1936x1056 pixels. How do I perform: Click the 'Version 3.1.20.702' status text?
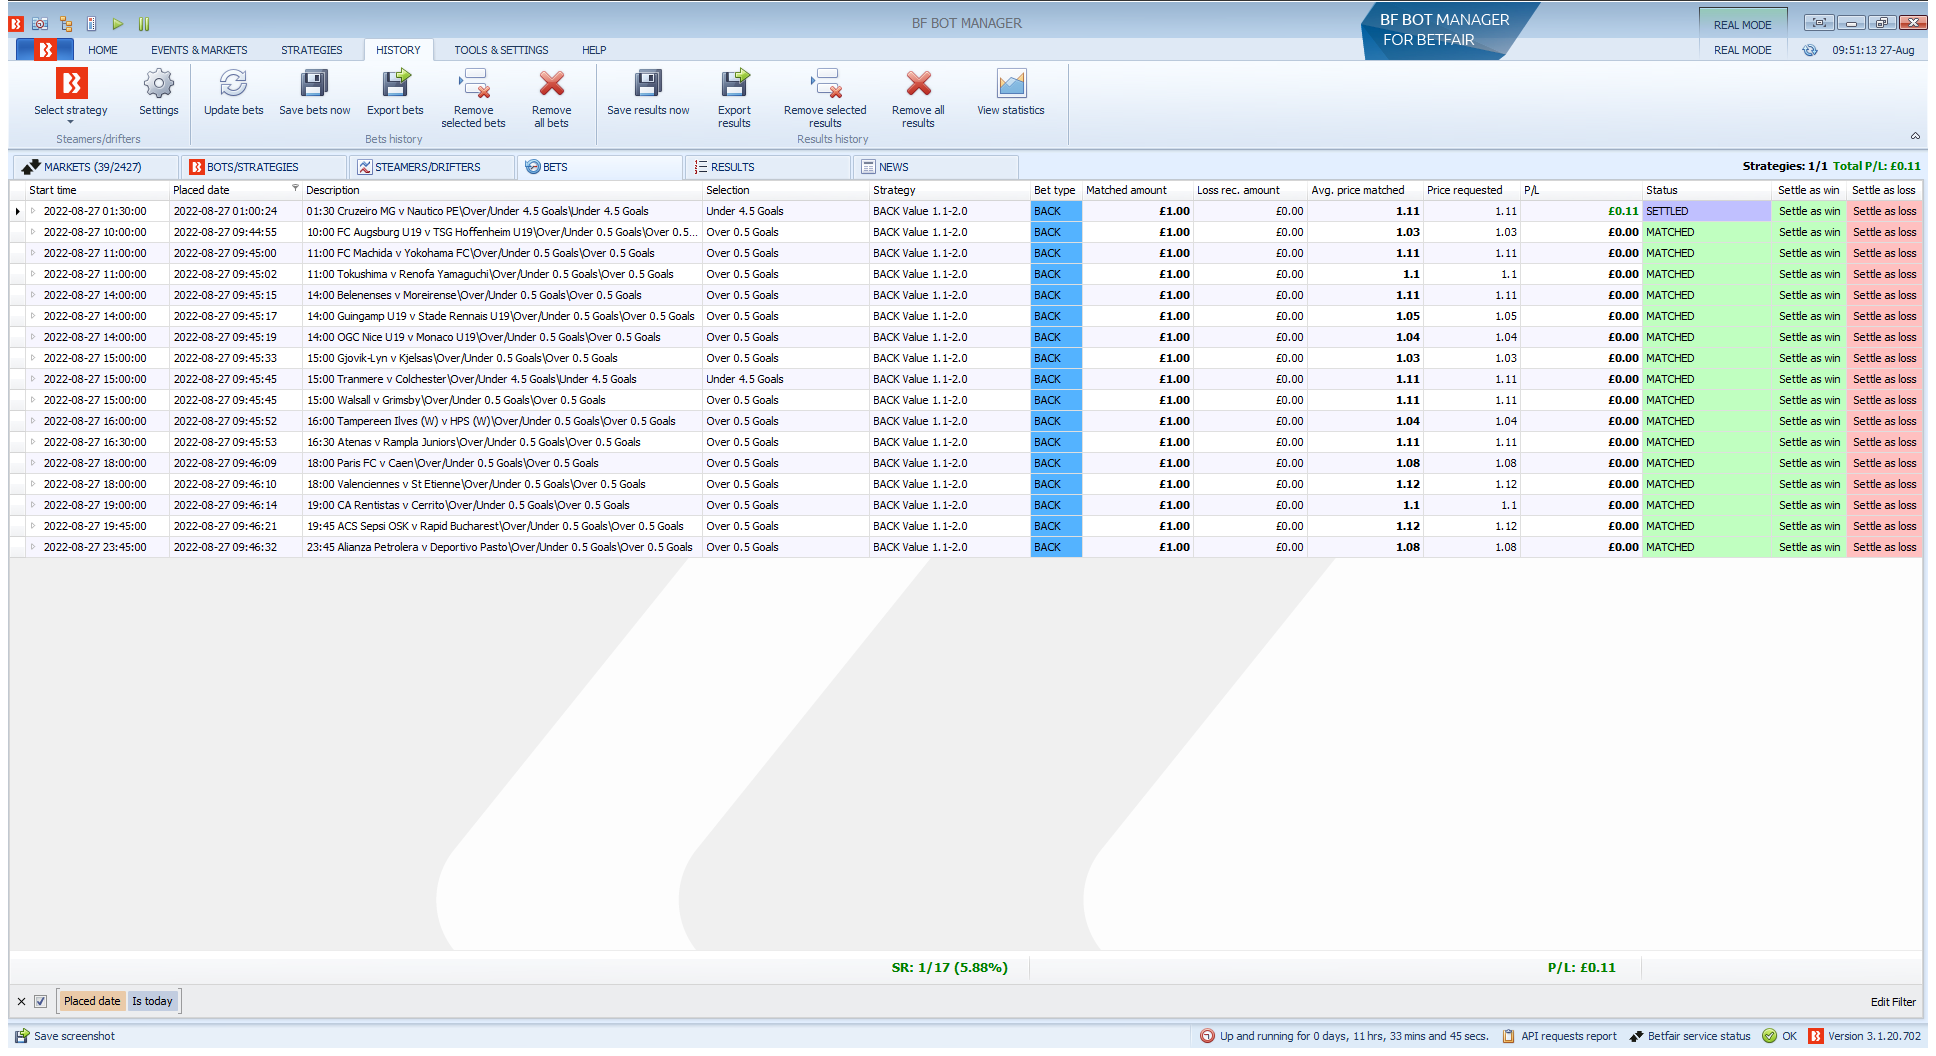pos(1874,1036)
